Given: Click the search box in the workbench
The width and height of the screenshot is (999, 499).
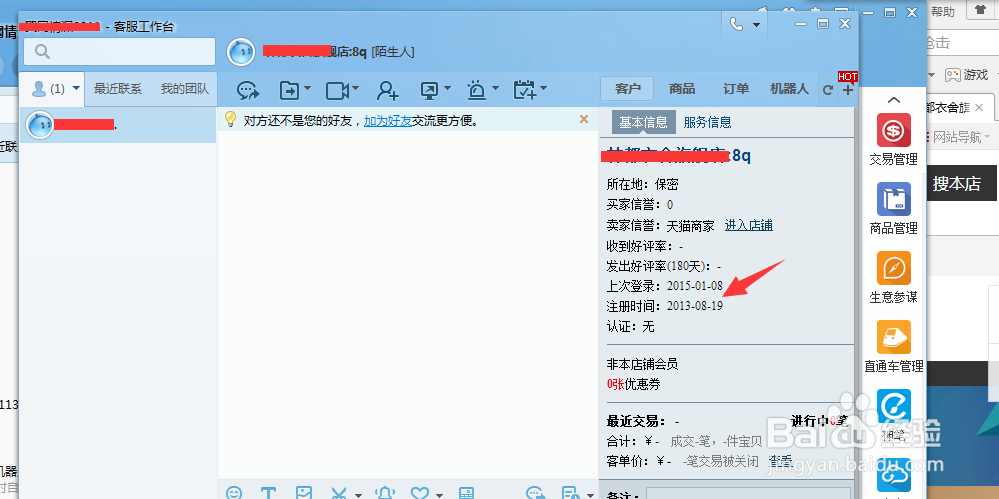Looking at the screenshot, I should tap(120, 51).
